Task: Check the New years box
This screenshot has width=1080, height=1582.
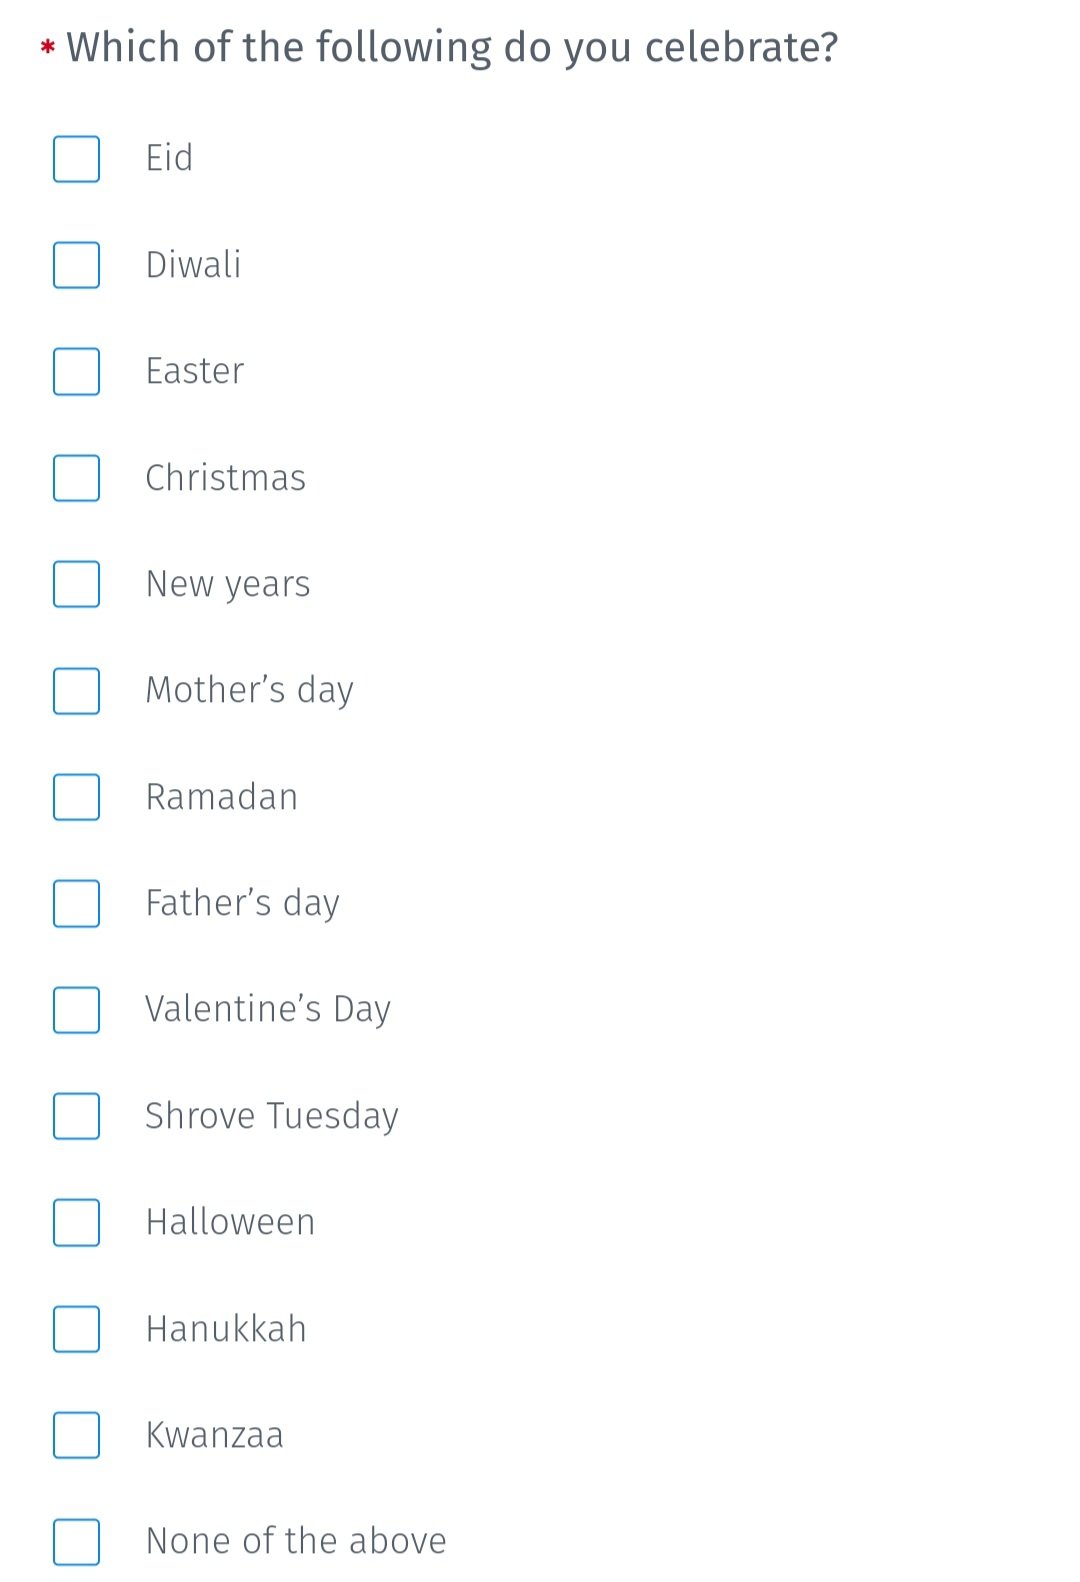Action: click(76, 584)
